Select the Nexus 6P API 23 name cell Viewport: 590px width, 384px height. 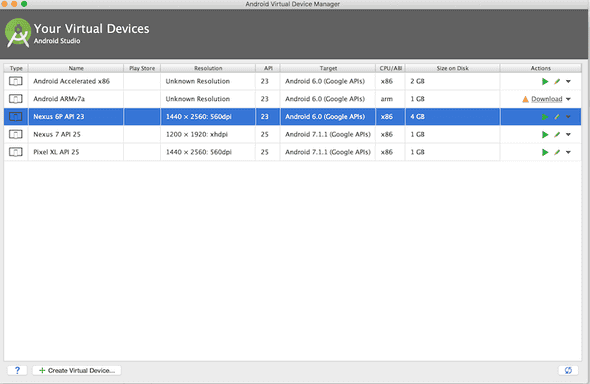click(x=76, y=117)
